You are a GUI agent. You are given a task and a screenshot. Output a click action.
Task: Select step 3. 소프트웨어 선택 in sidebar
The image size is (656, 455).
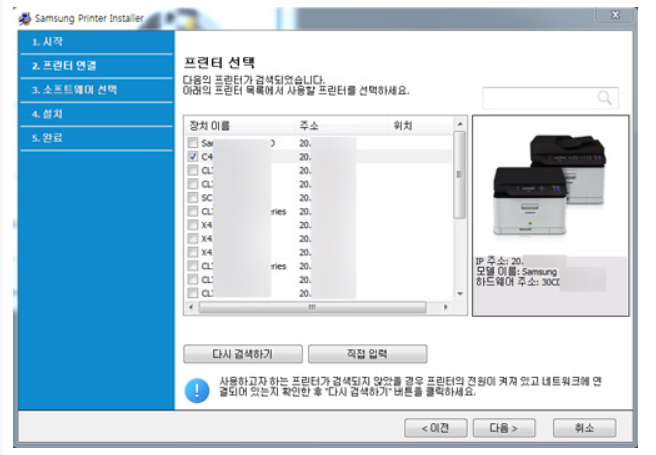click(x=96, y=89)
